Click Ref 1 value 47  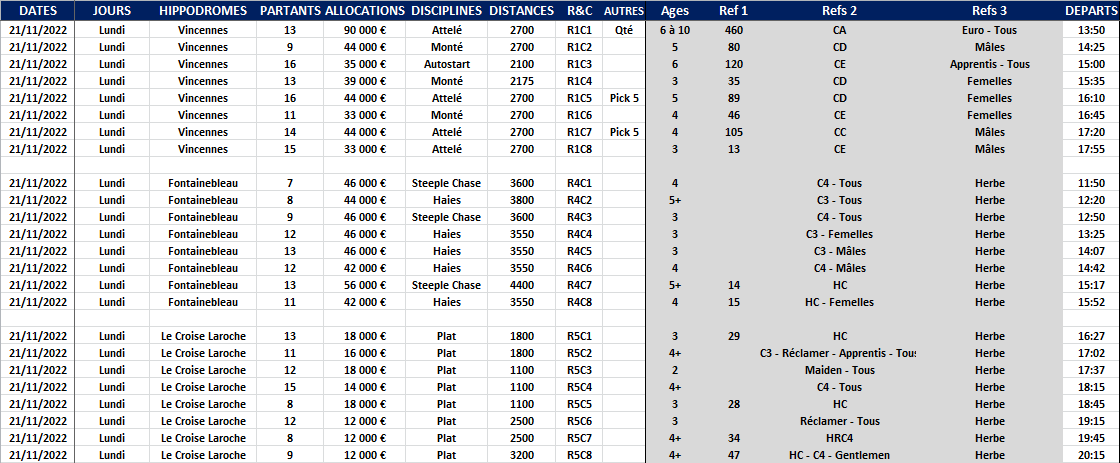(733, 455)
